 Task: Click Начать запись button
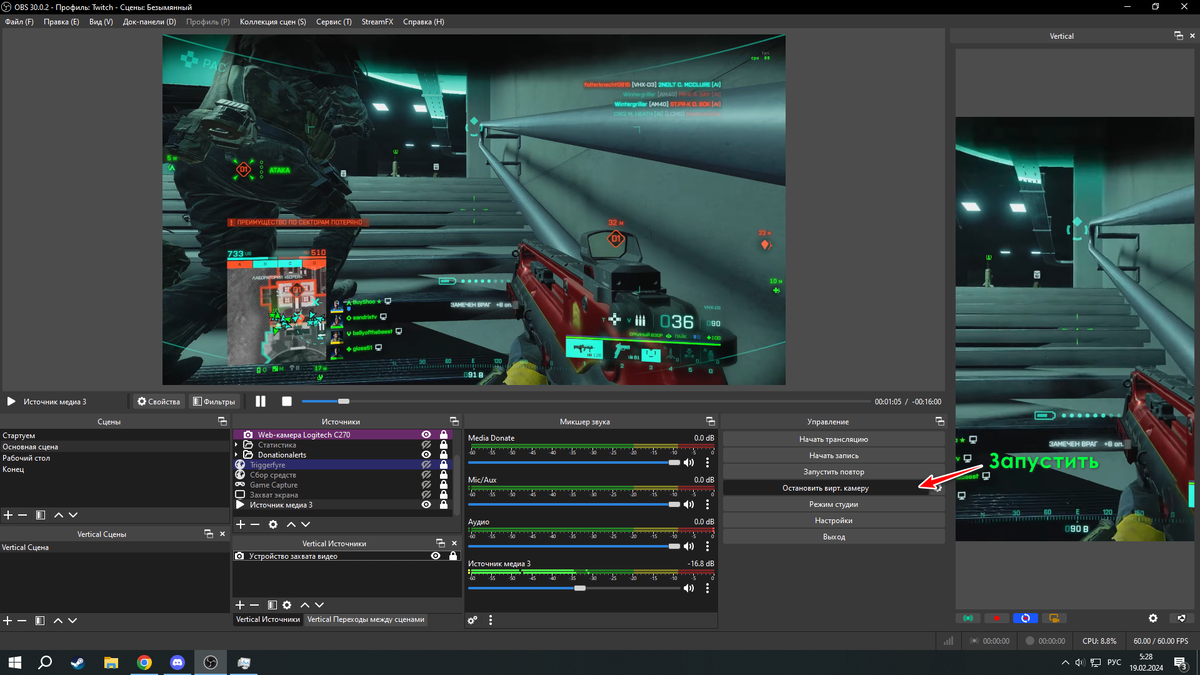tap(833, 455)
